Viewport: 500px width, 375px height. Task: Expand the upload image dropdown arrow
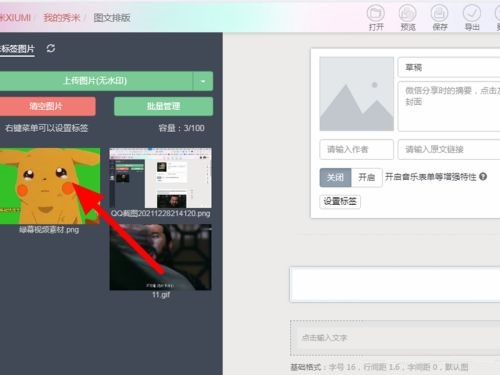tap(203, 81)
